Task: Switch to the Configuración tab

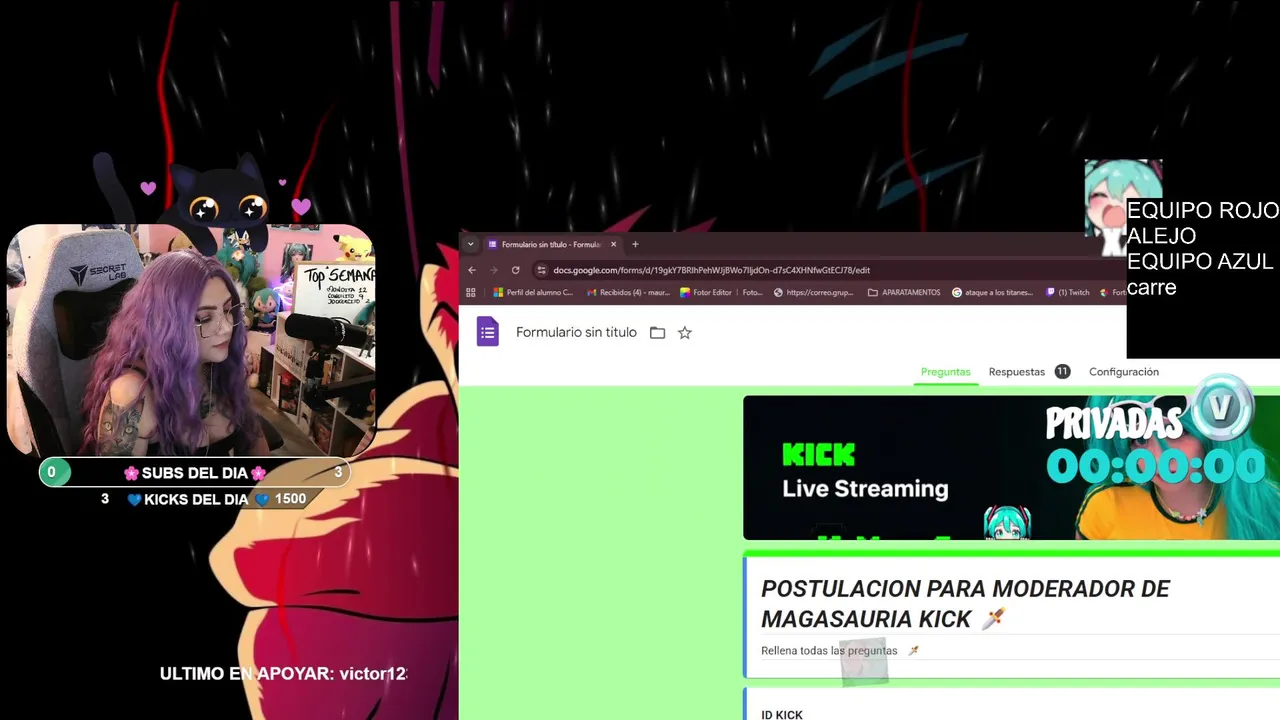Action: tap(1124, 372)
